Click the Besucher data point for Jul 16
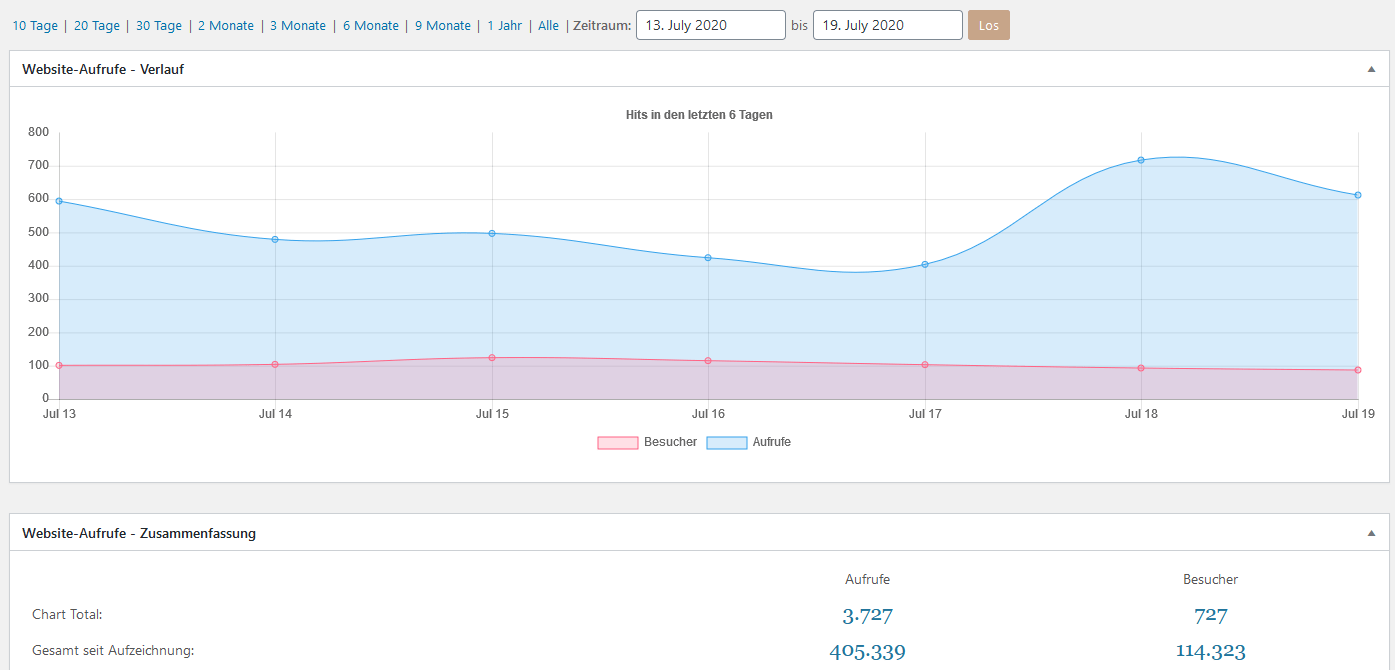 (x=708, y=361)
